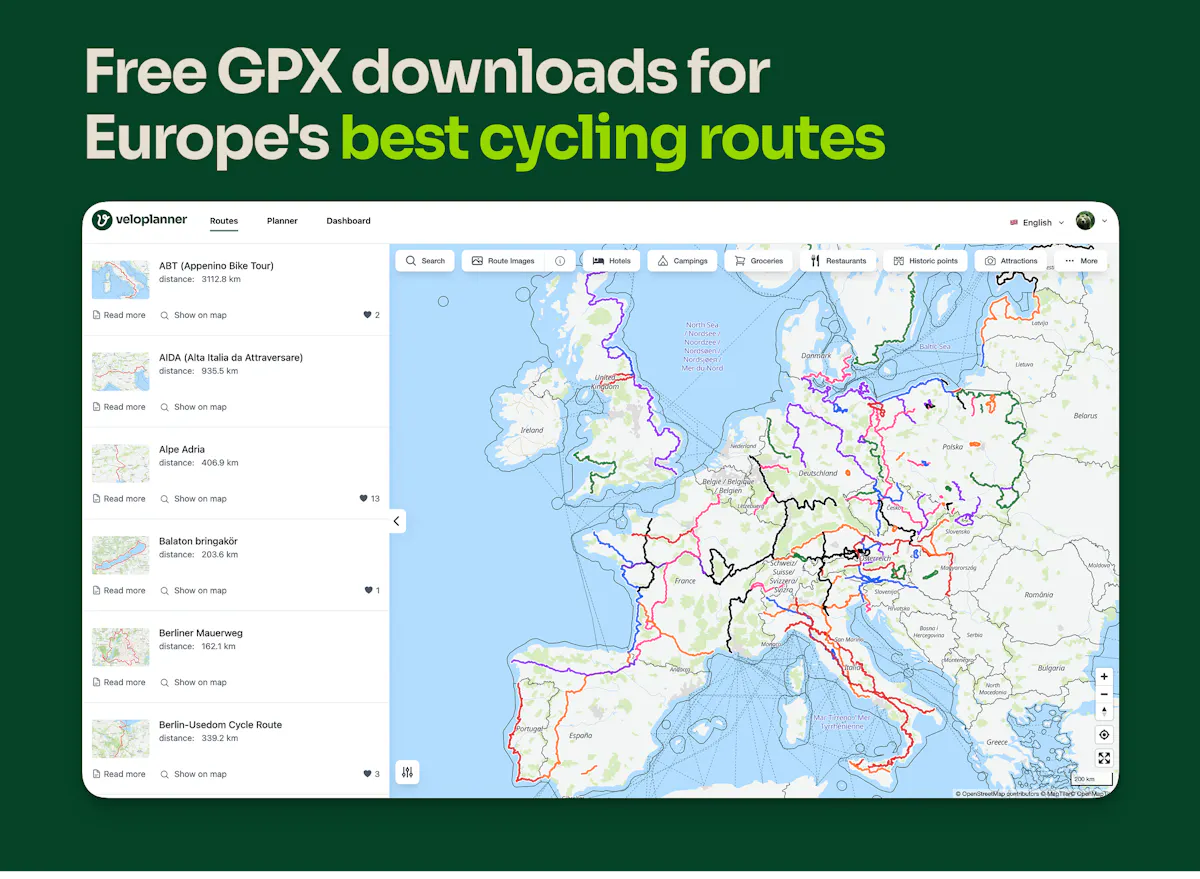The image size is (1200, 879).
Task: Enter fullscreen map view
Action: click(1104, 758)
